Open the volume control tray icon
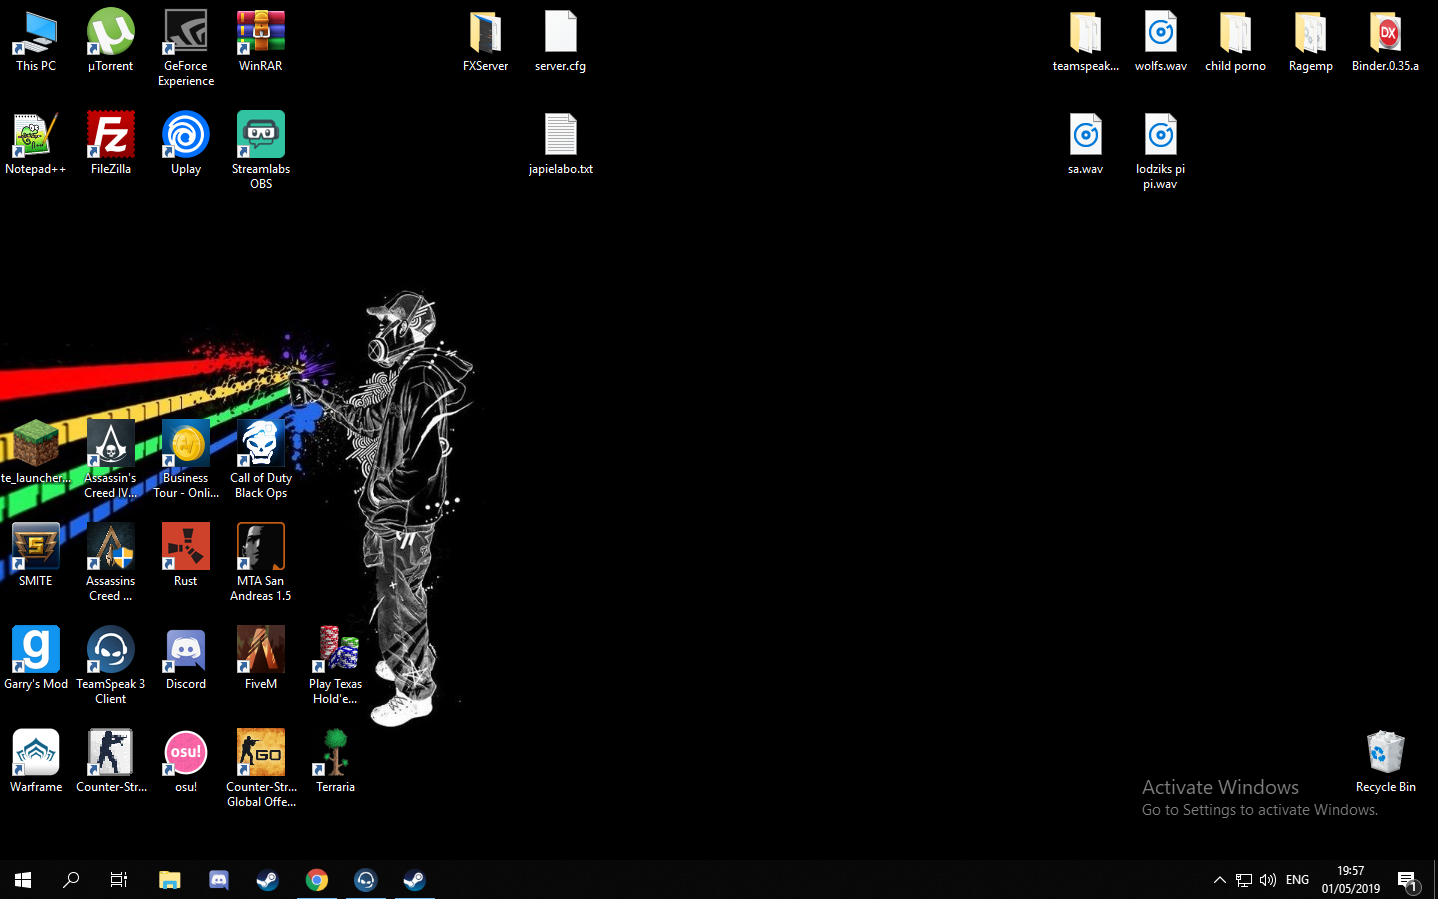Viewport: 1438px width, 899px height. [x=1268, y=880]
